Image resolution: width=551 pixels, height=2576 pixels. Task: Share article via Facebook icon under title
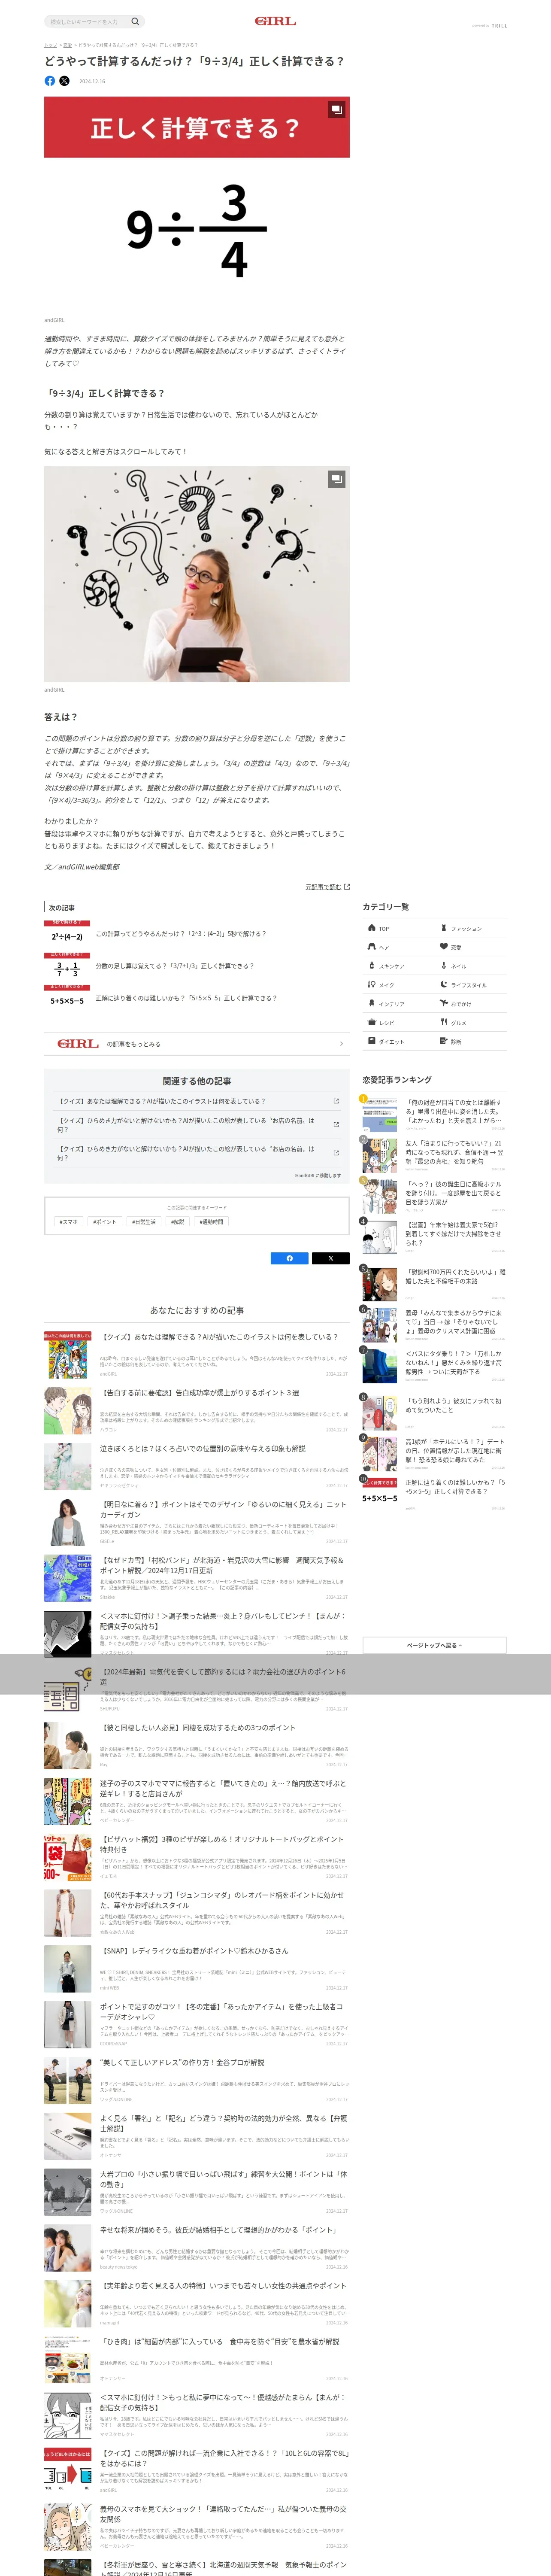[50, 81]
